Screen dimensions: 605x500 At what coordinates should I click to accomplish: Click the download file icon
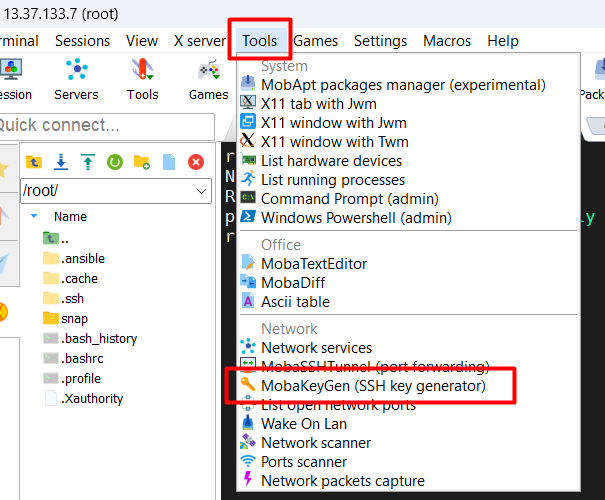tap(61, 162)
